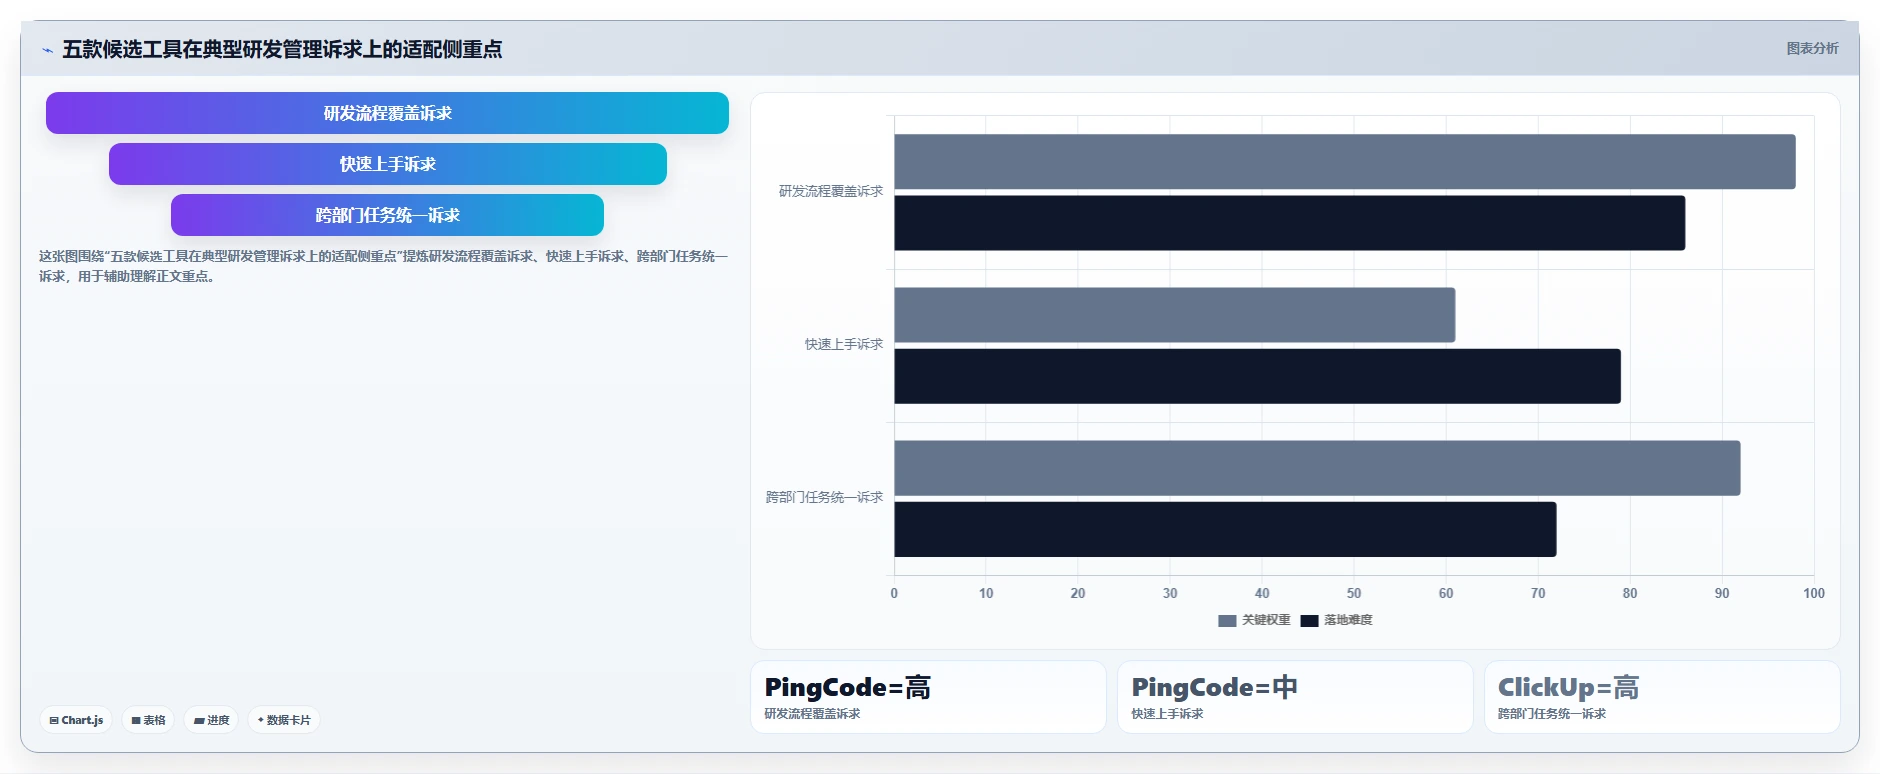Click the 表格 tag chip
This screenshot has width=1880, height=774.
click(x=148, y=720)
